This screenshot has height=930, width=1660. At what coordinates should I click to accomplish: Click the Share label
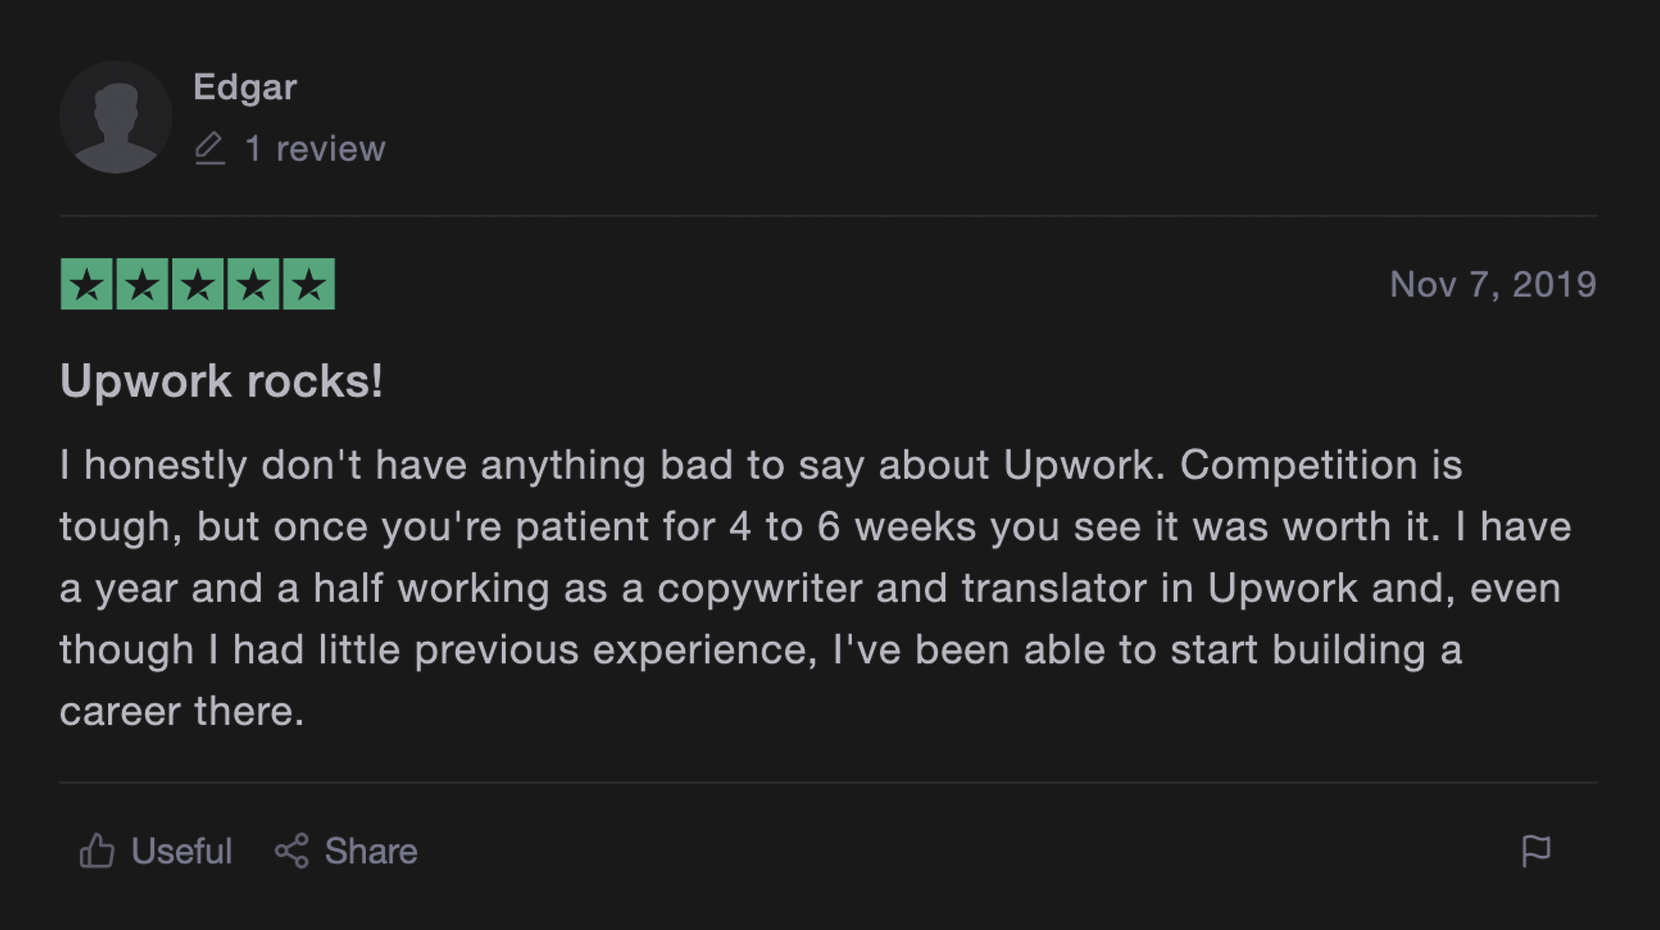pyautogui.click(x=371, y=851)
